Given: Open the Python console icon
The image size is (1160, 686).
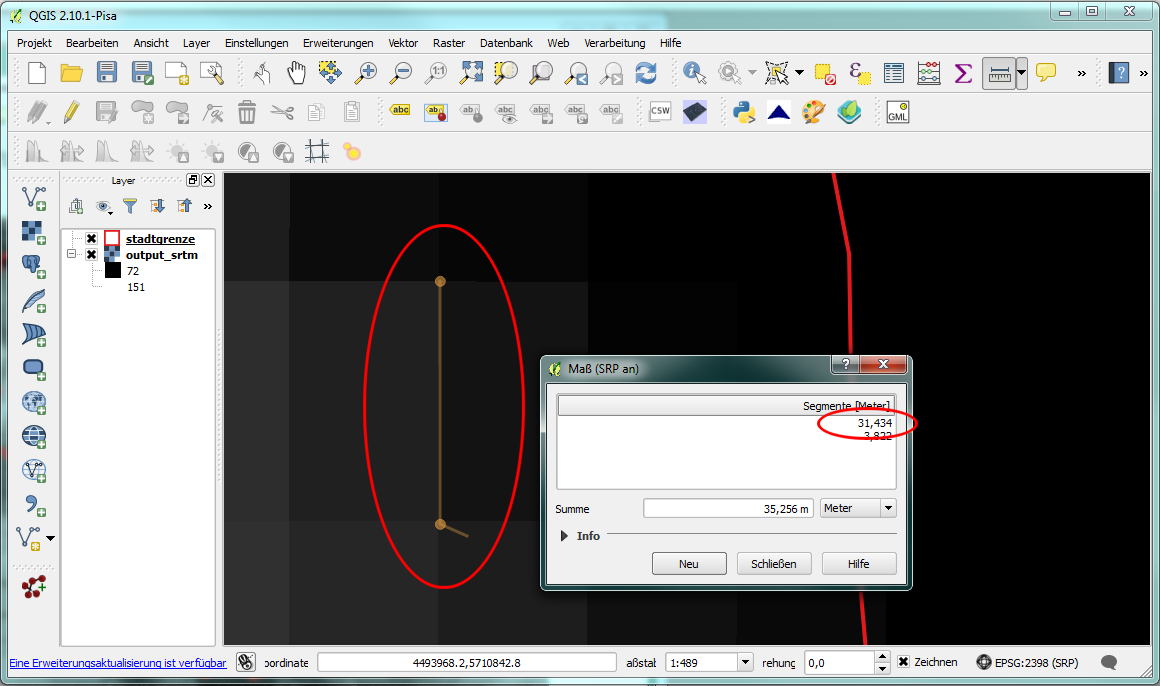Looking at the screenshot, I should click(x=744, y=112).
